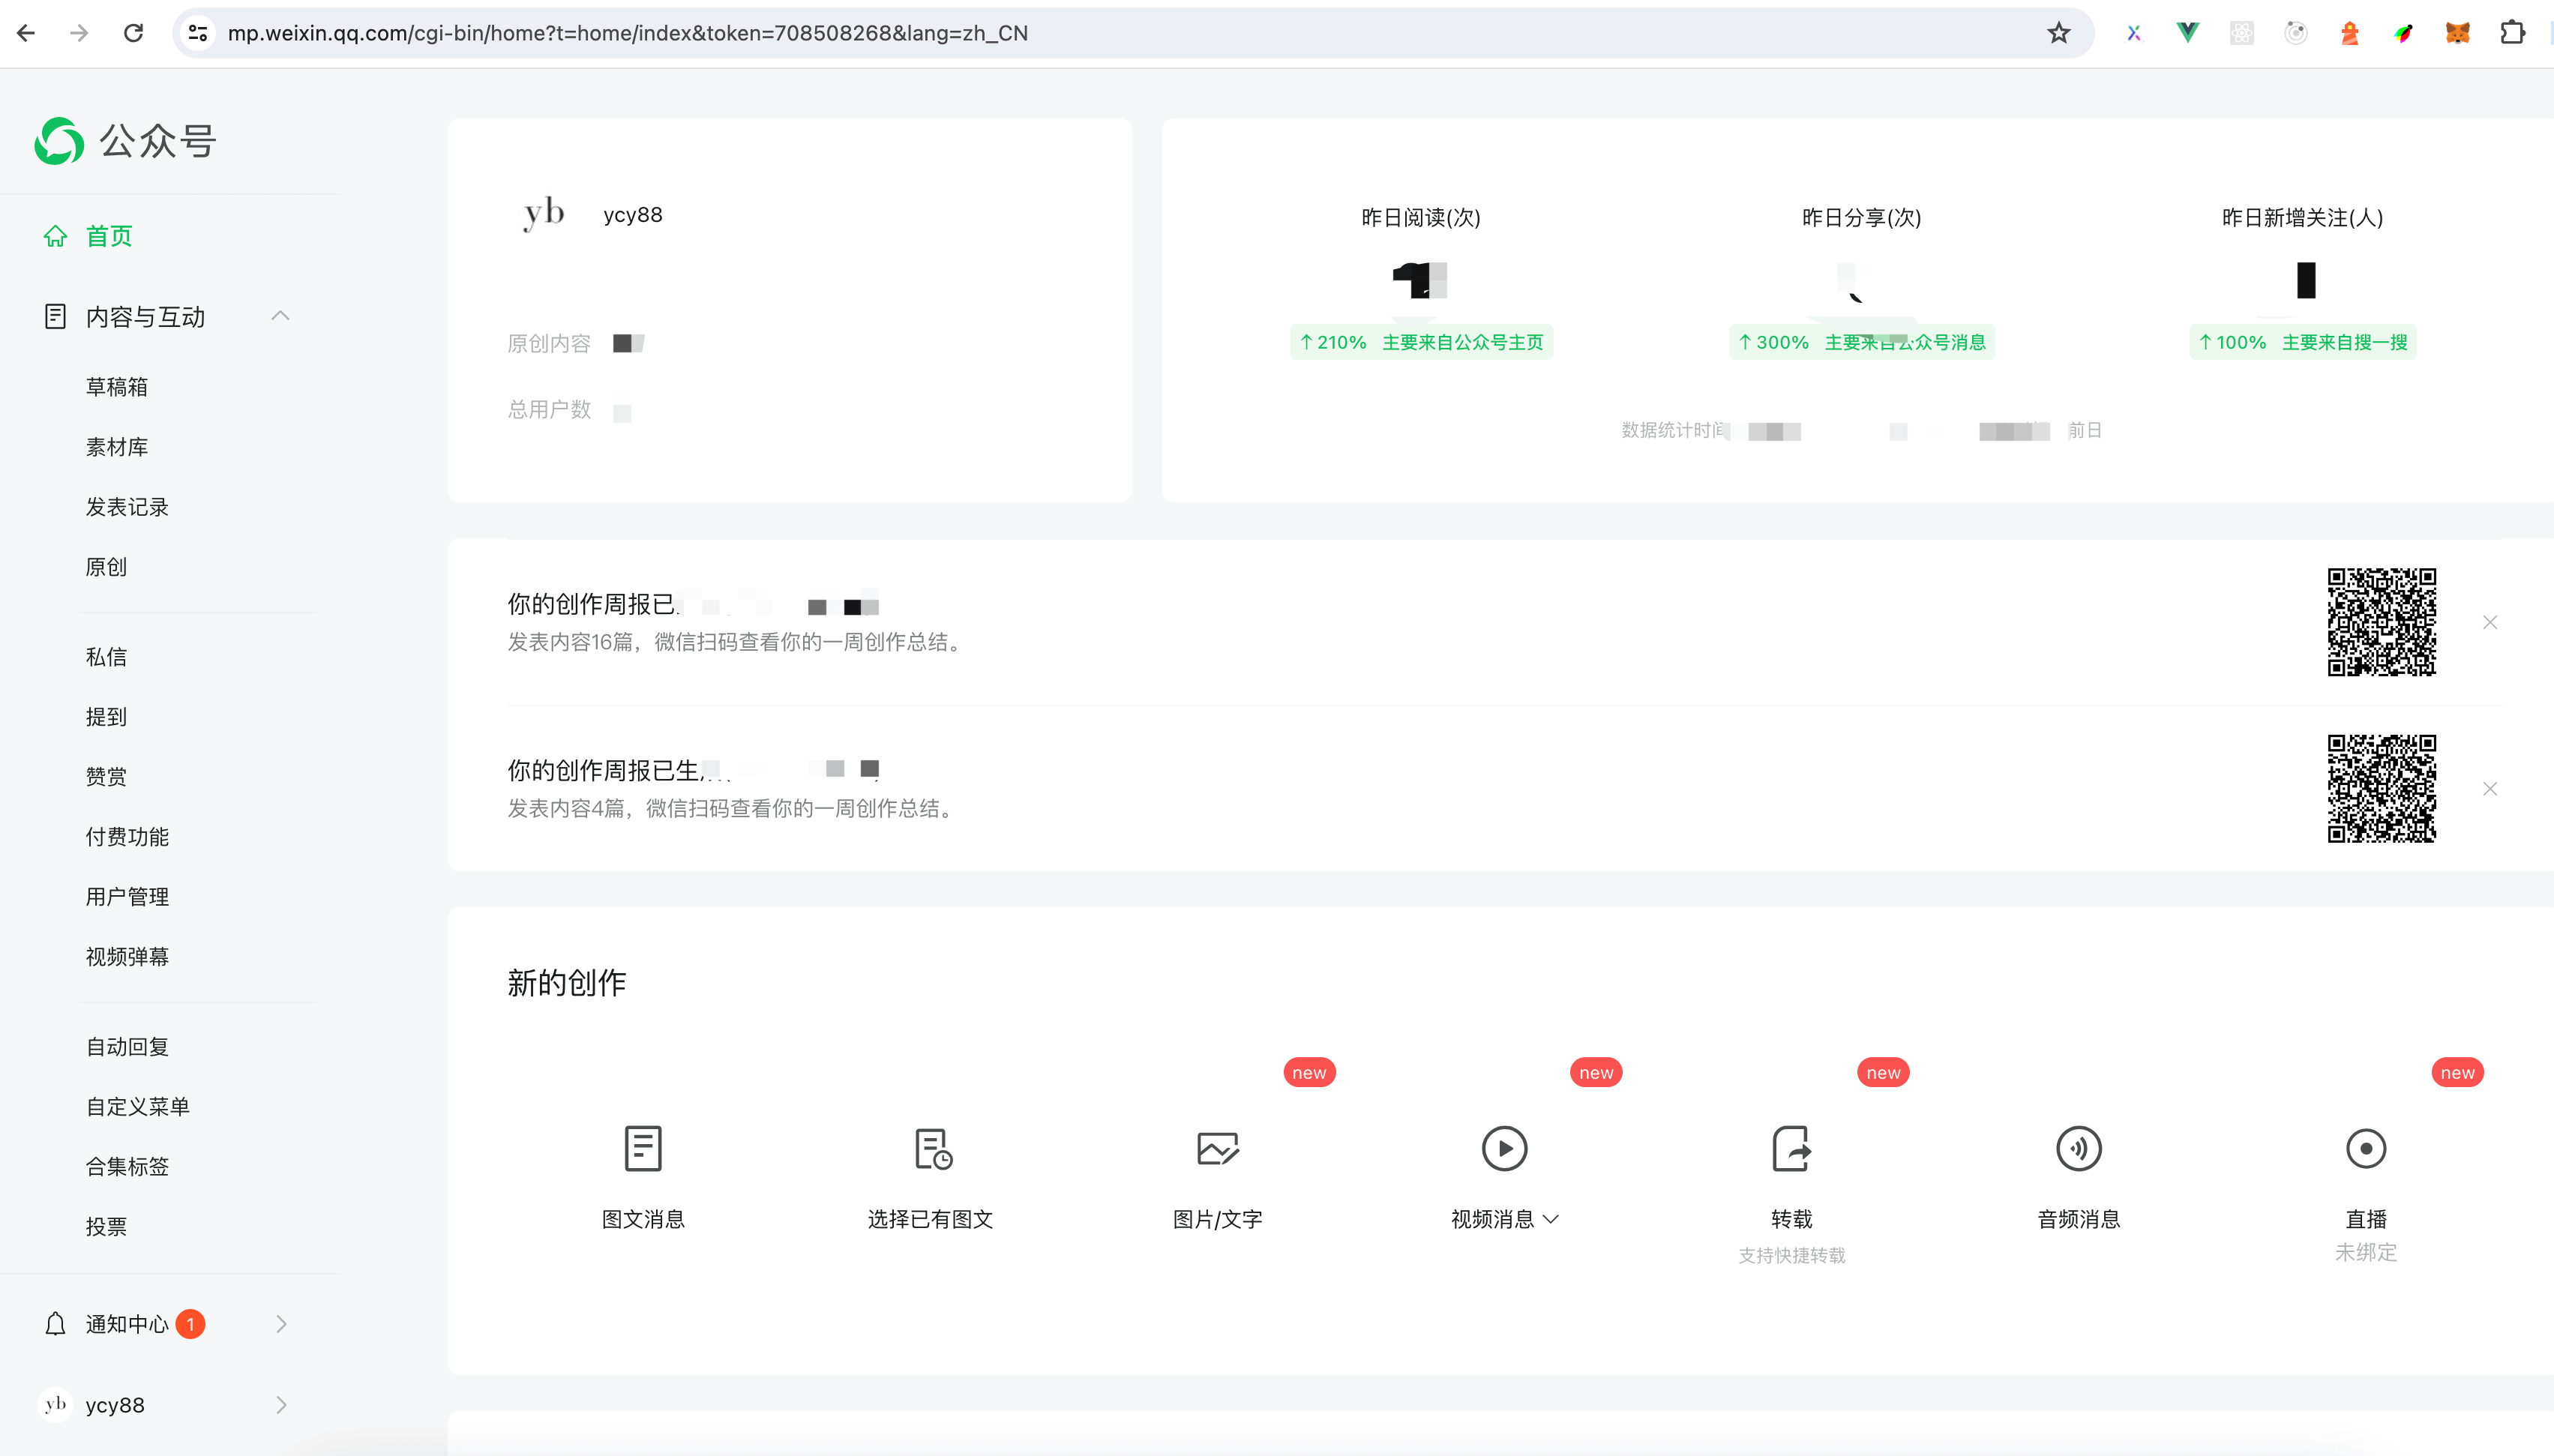Dismiss the 16篇 weekly report notice

pos(2490,623)
